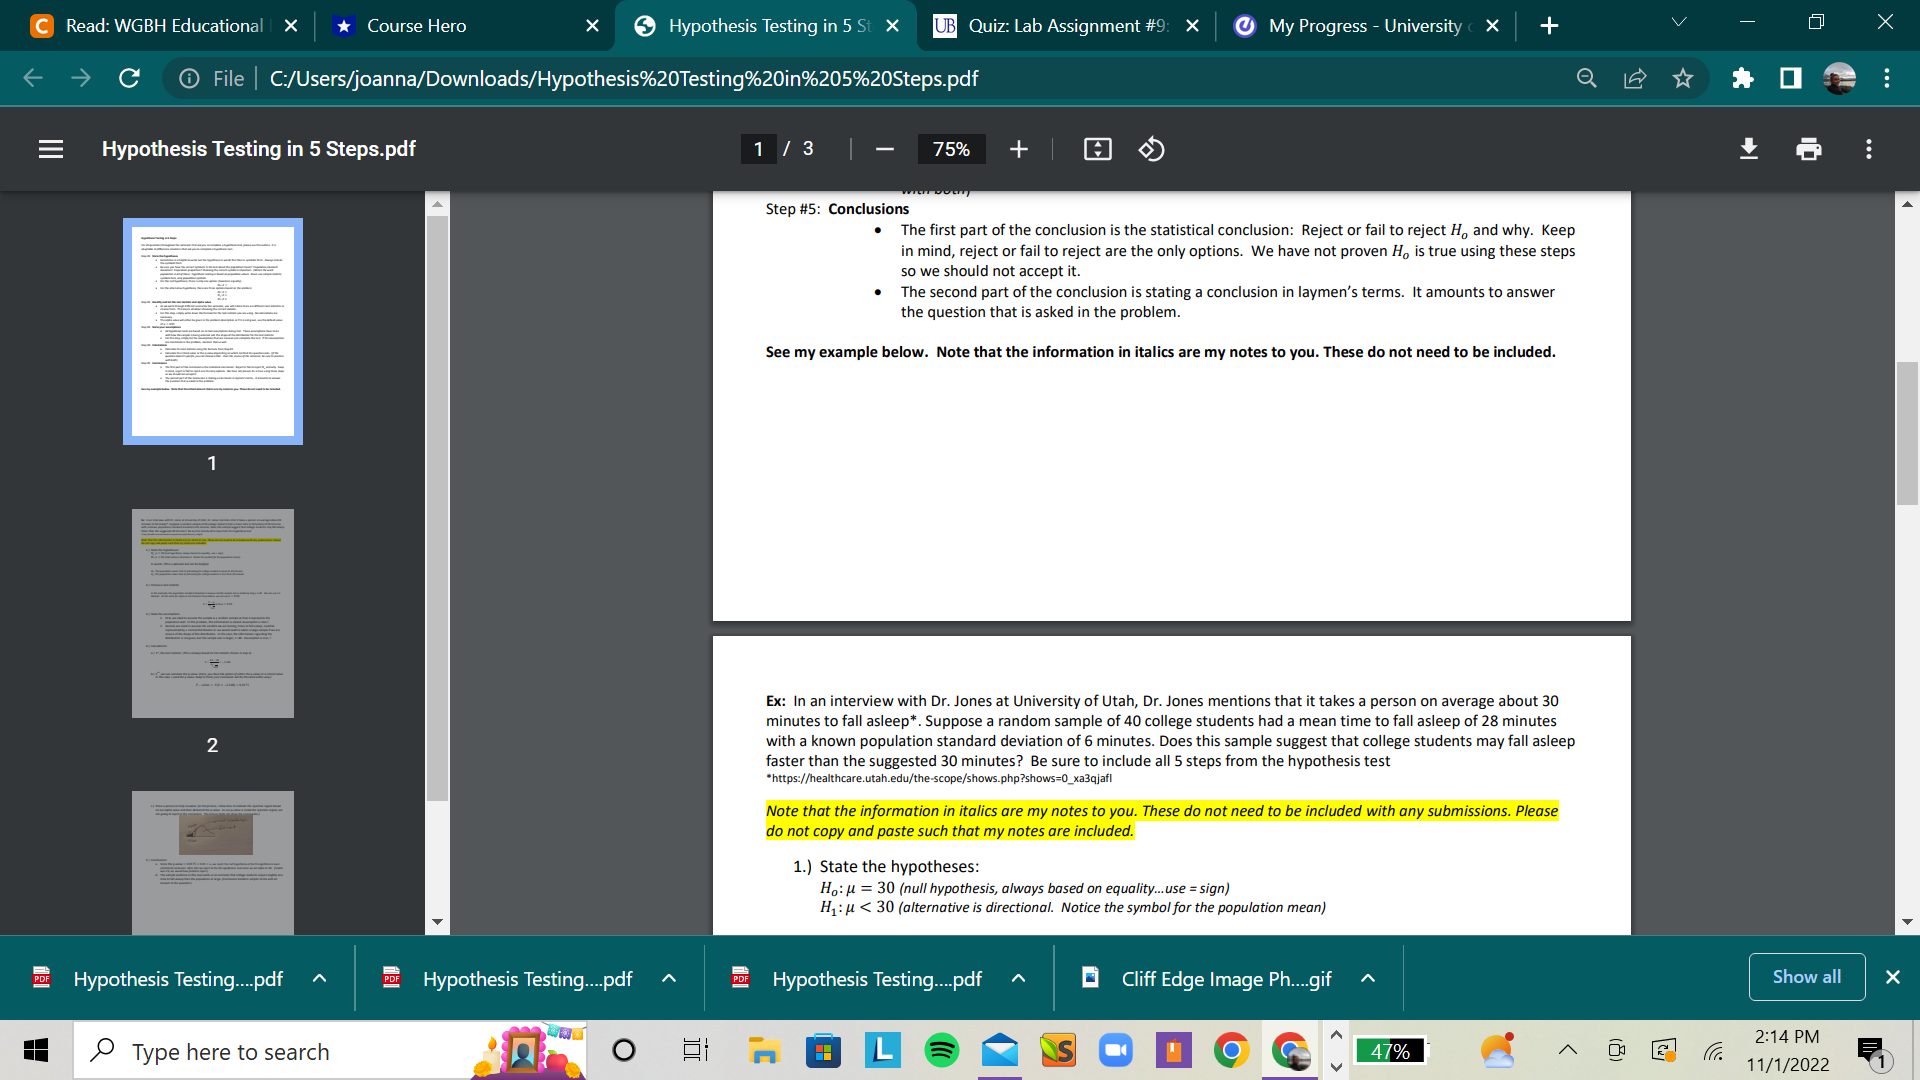Open the PDF viewer more options menu

click(x=1868, y=149)
